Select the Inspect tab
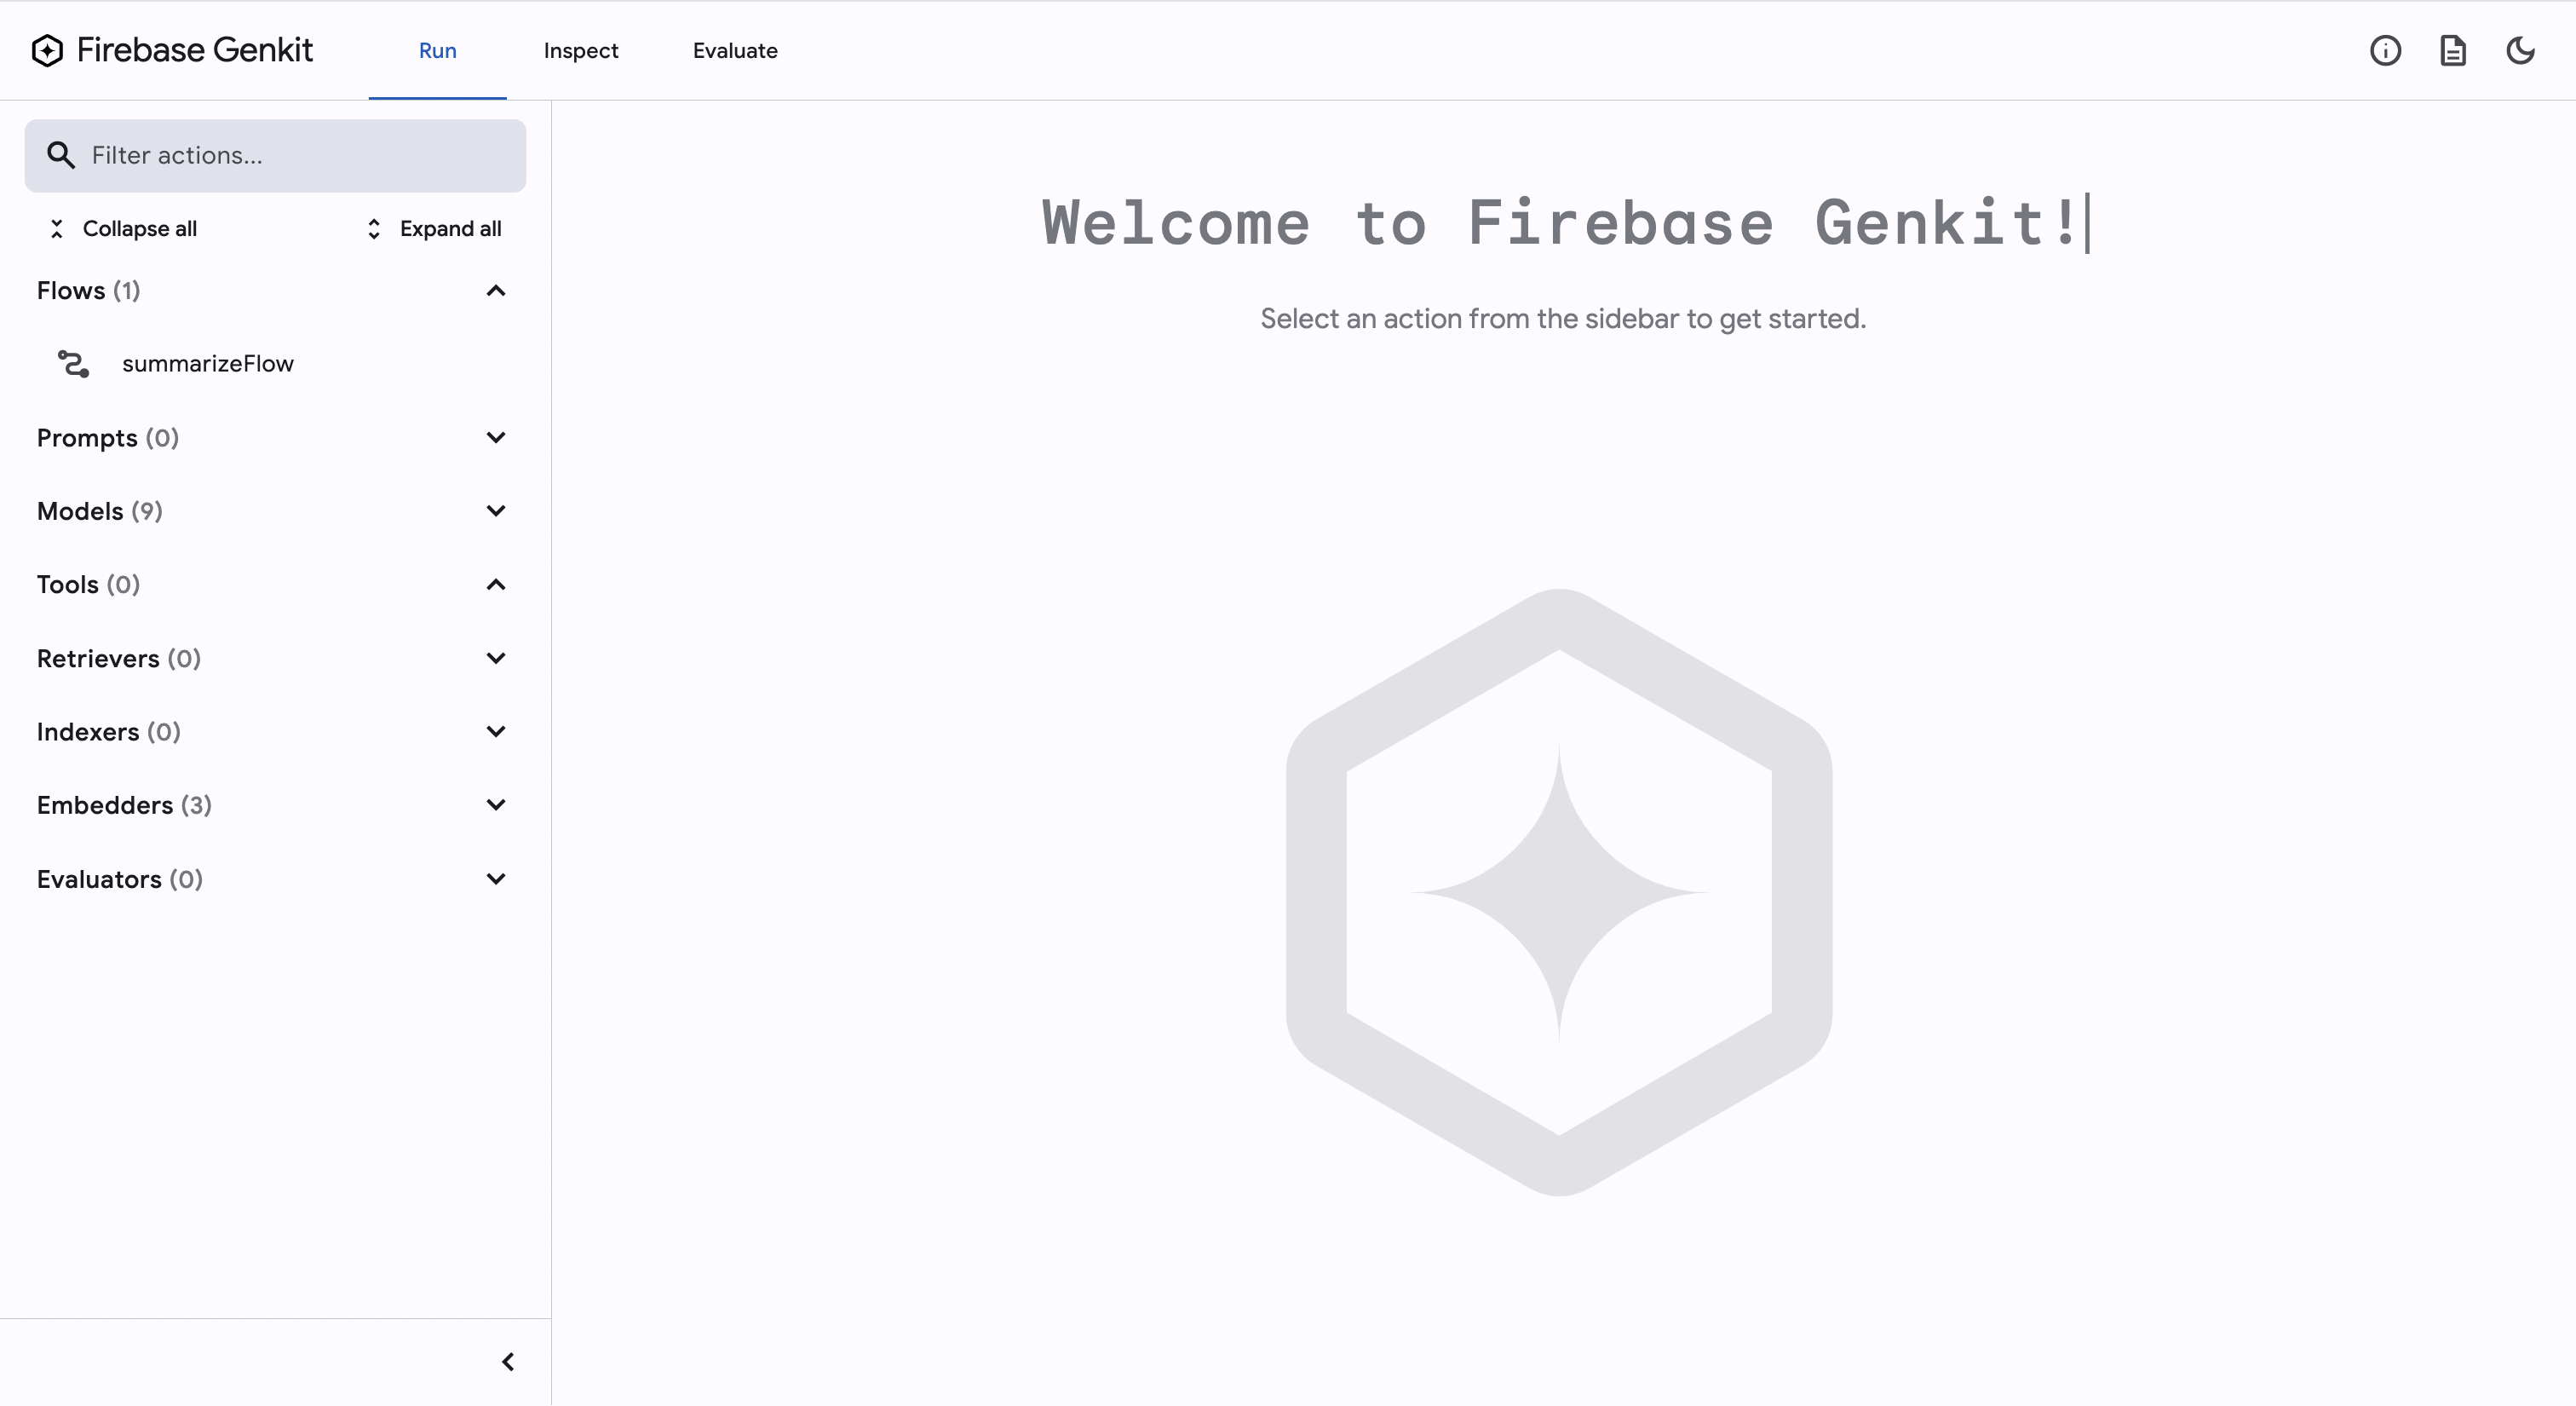2576x1406 pixels. tap(581, 50)
